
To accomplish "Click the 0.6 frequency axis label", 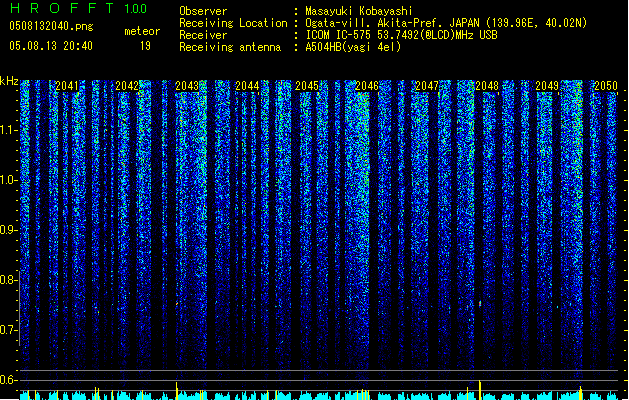I will tap(9, 380).
